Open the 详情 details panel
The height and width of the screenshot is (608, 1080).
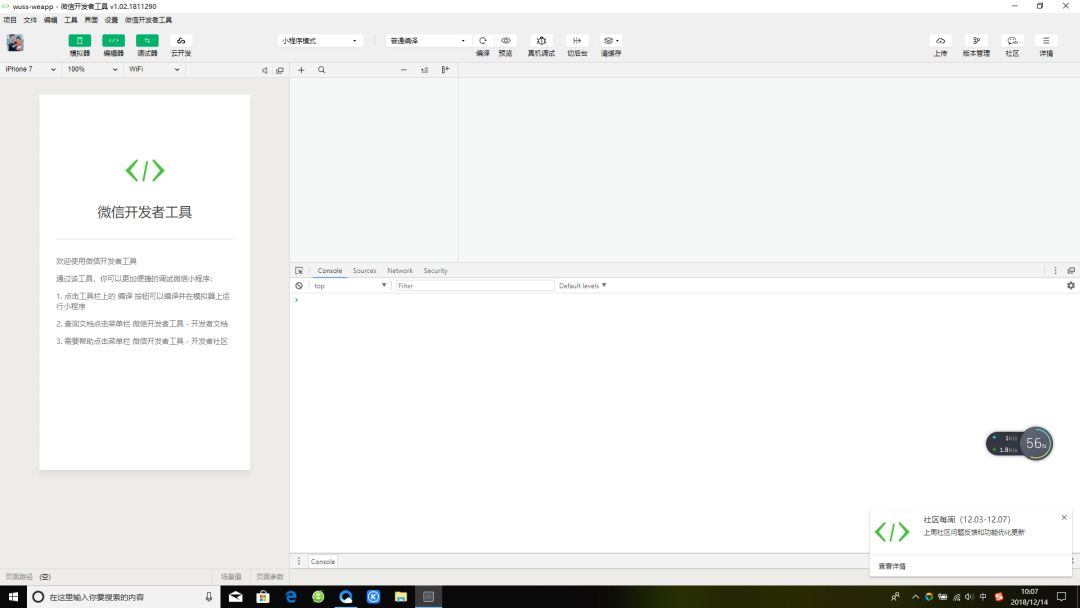(x=1046, y=41)
